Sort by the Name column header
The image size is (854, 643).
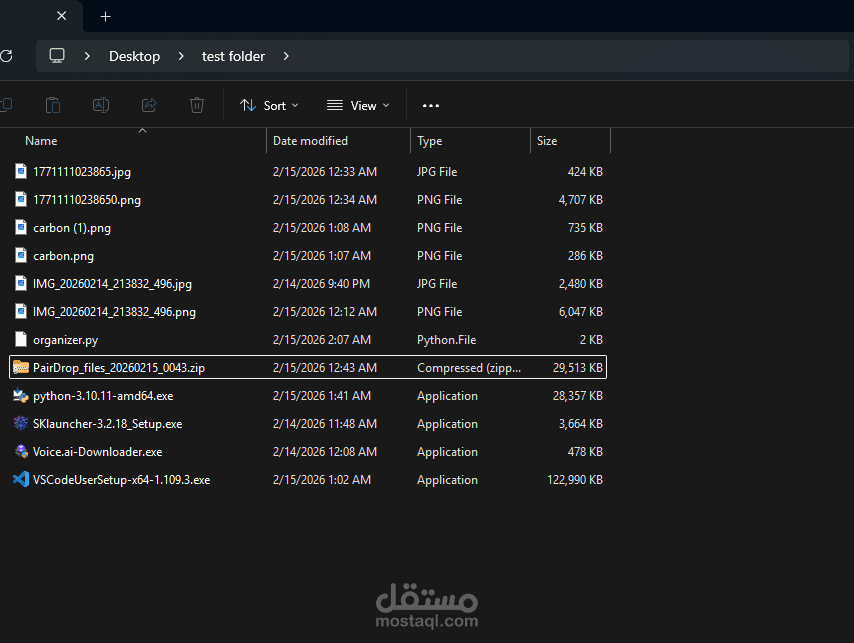(x=41, y=140)
